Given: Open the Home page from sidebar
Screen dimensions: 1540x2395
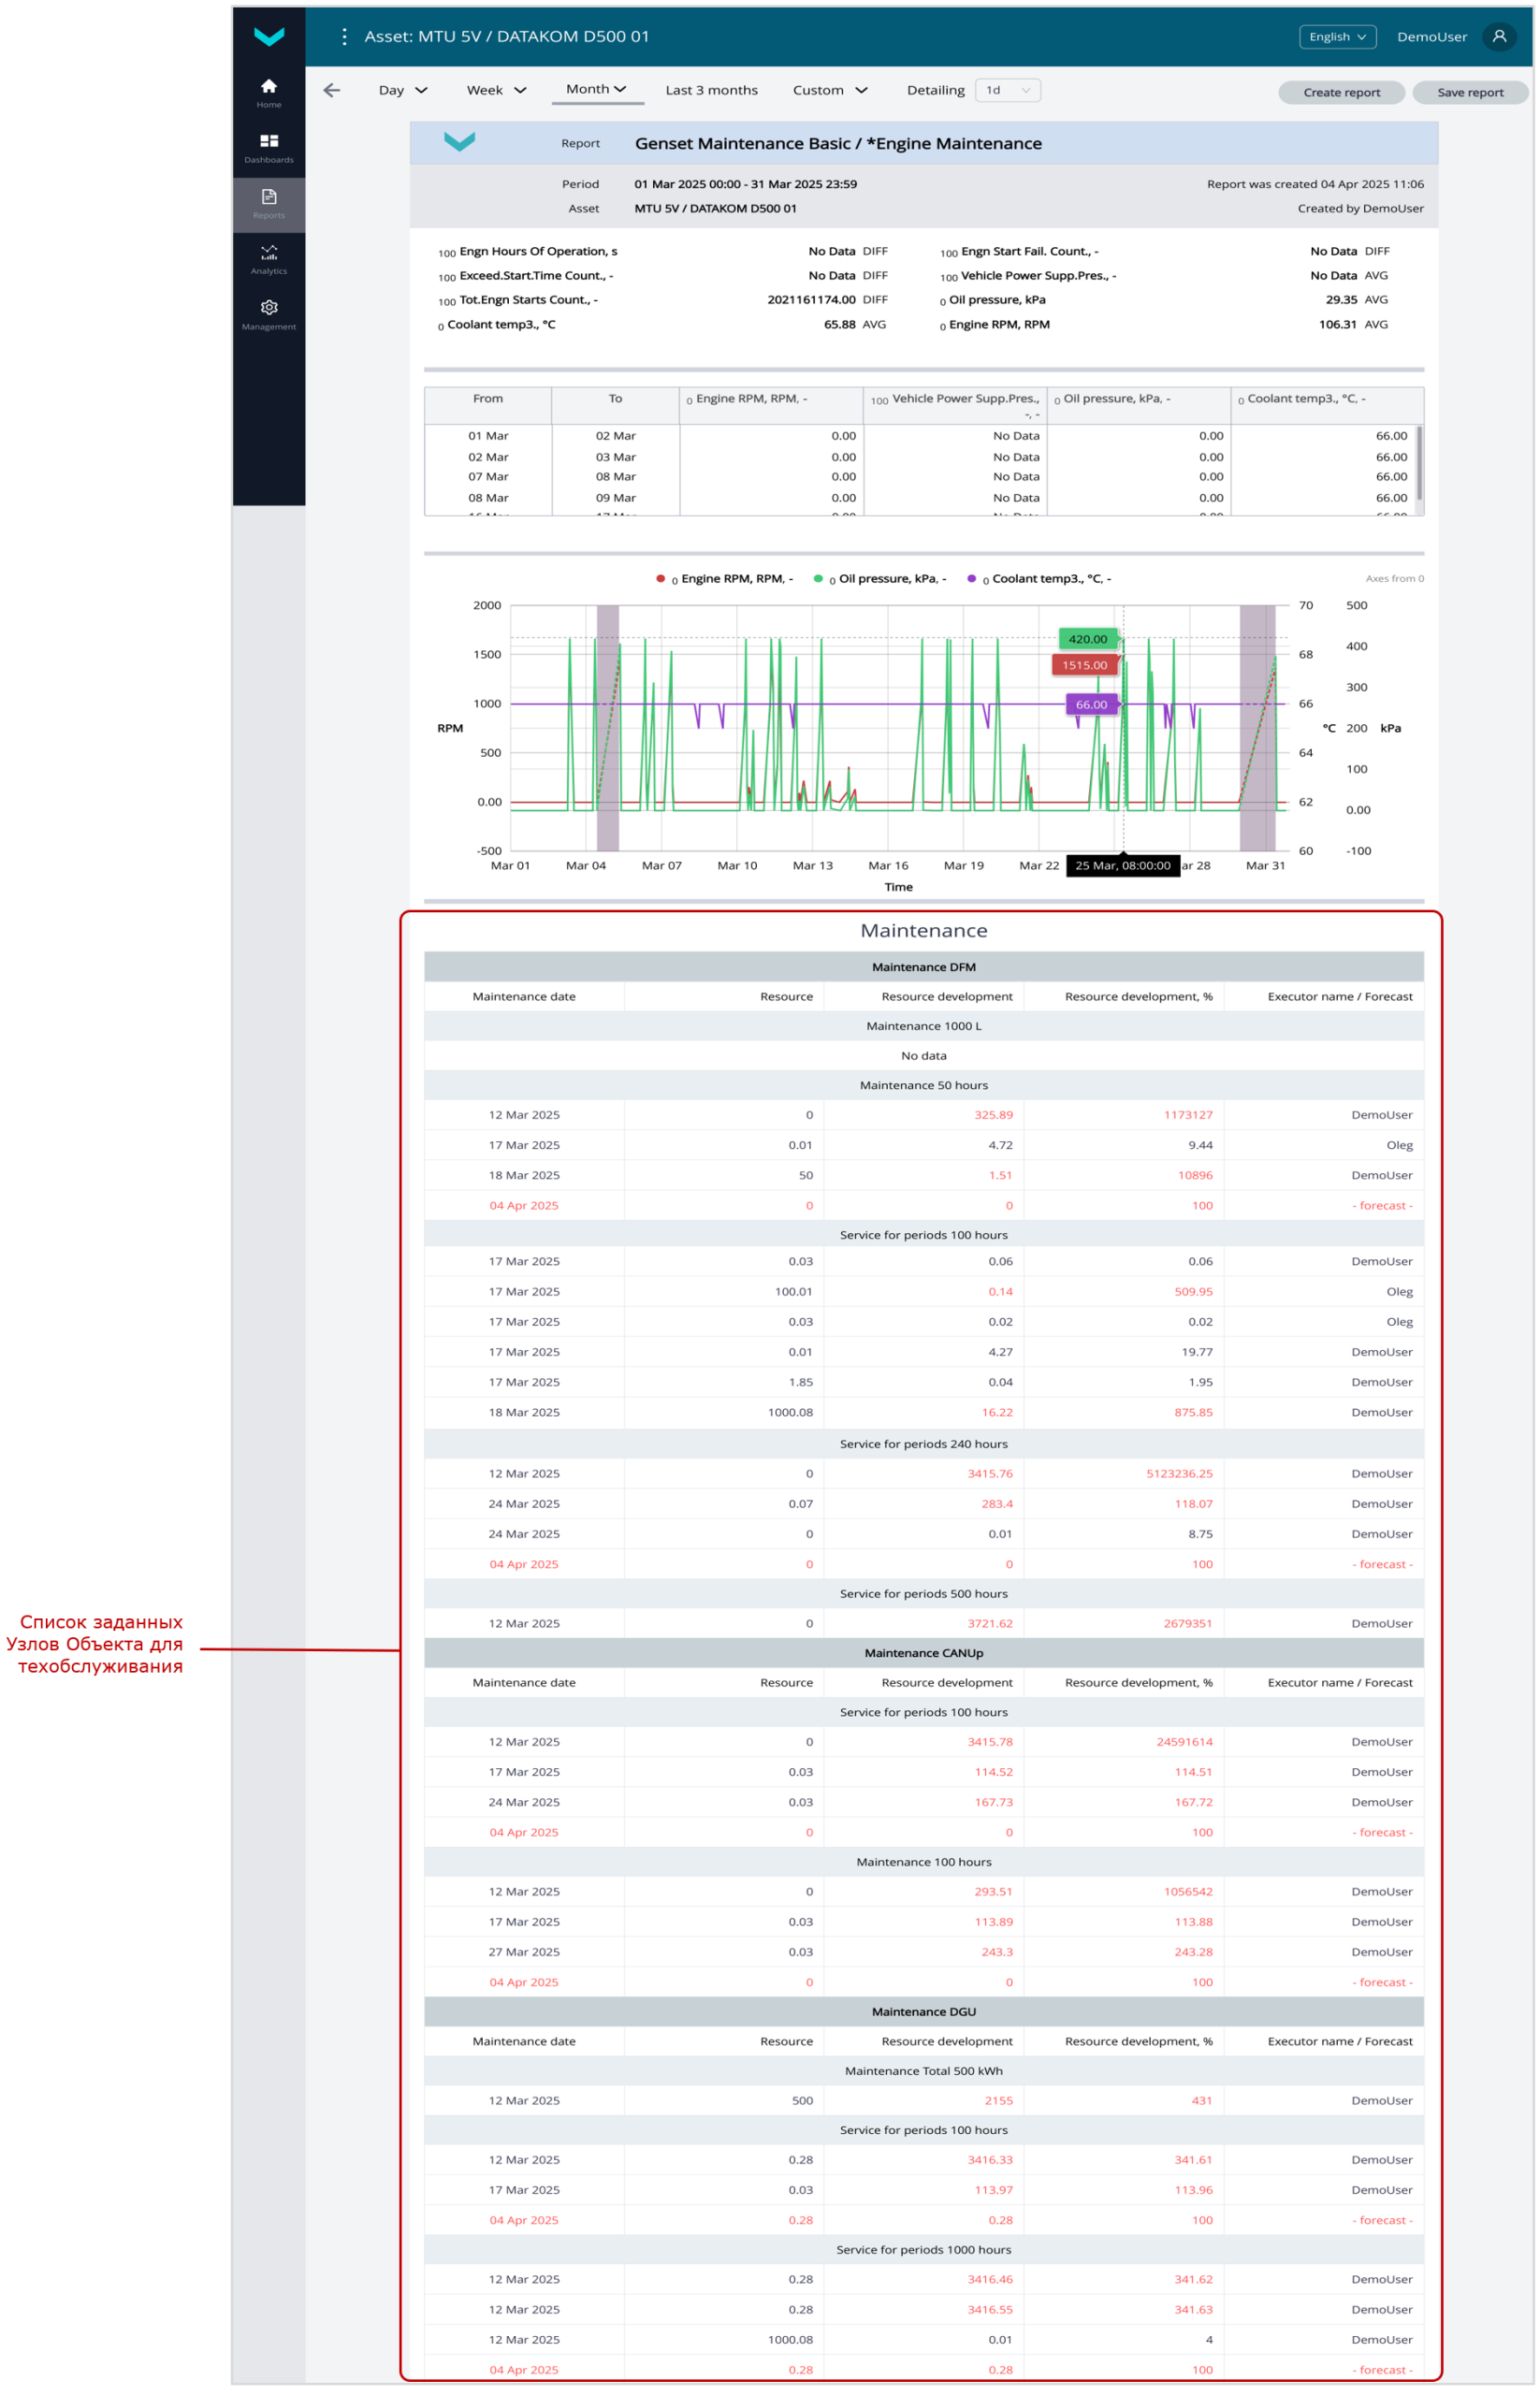Looking at the screenshot, I should 268,92.
